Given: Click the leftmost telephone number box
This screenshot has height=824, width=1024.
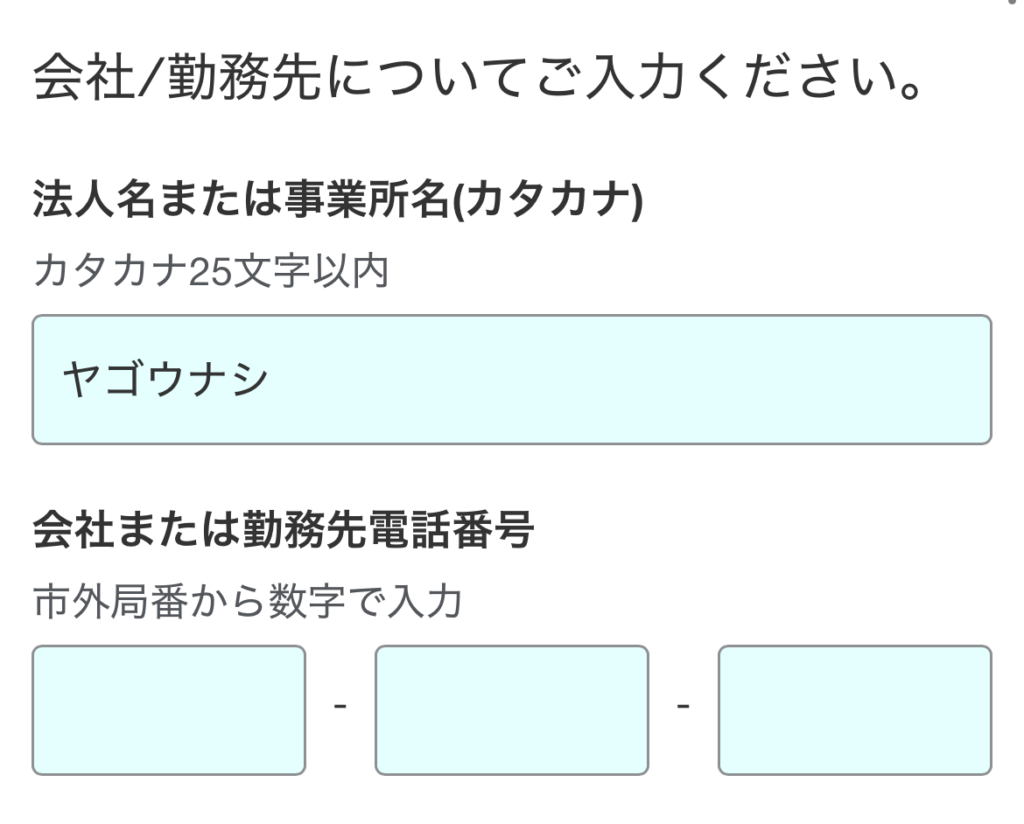Looking at the screenshot, I should tap(170, 711).
